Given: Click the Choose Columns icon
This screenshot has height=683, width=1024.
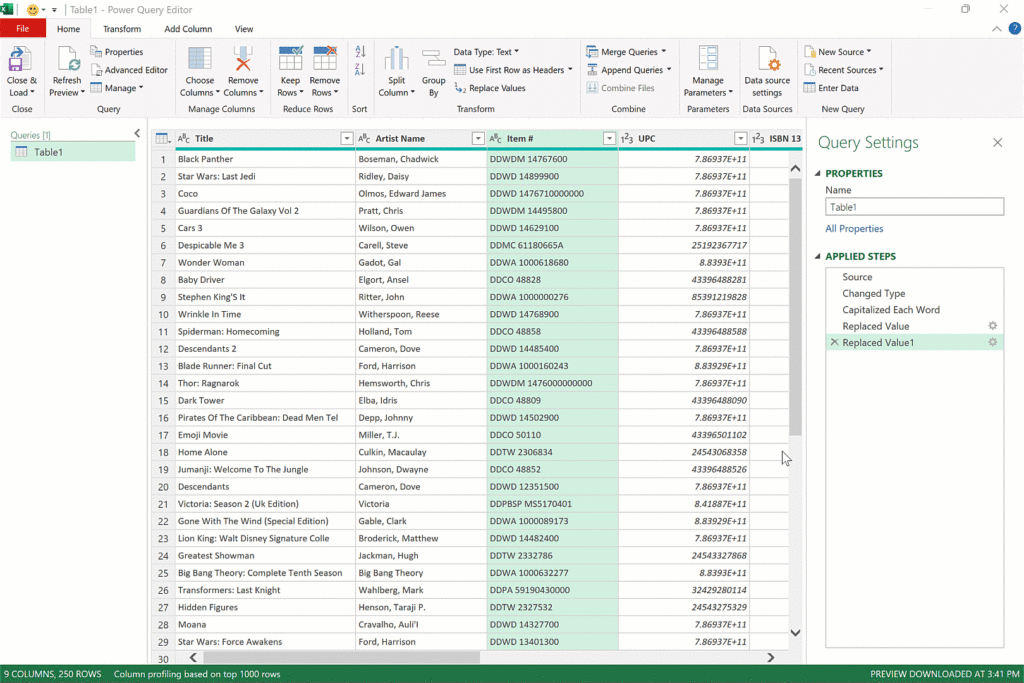Looking at the screenshot, I should pos(200,59).
